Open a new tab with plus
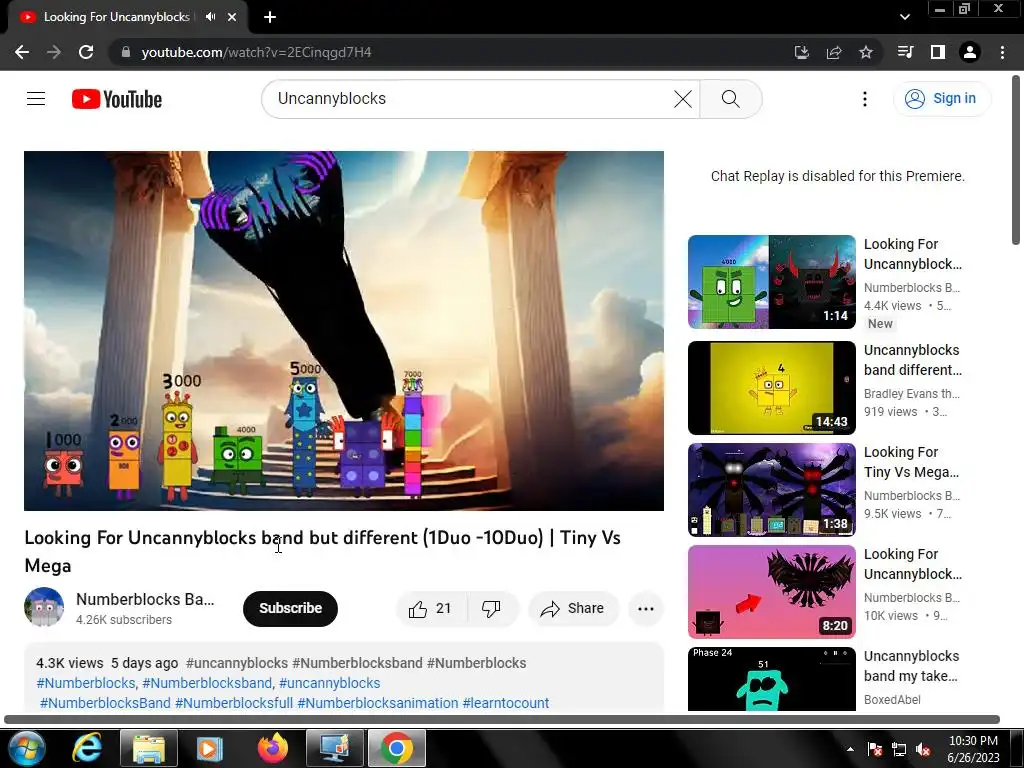 click(x=270, y=17)
